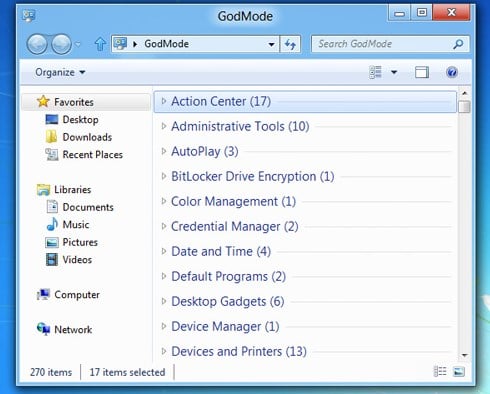Viewport: 490px width, 394px height.
Task: Expand the AutoPlay group triangle
Action: 164,151
